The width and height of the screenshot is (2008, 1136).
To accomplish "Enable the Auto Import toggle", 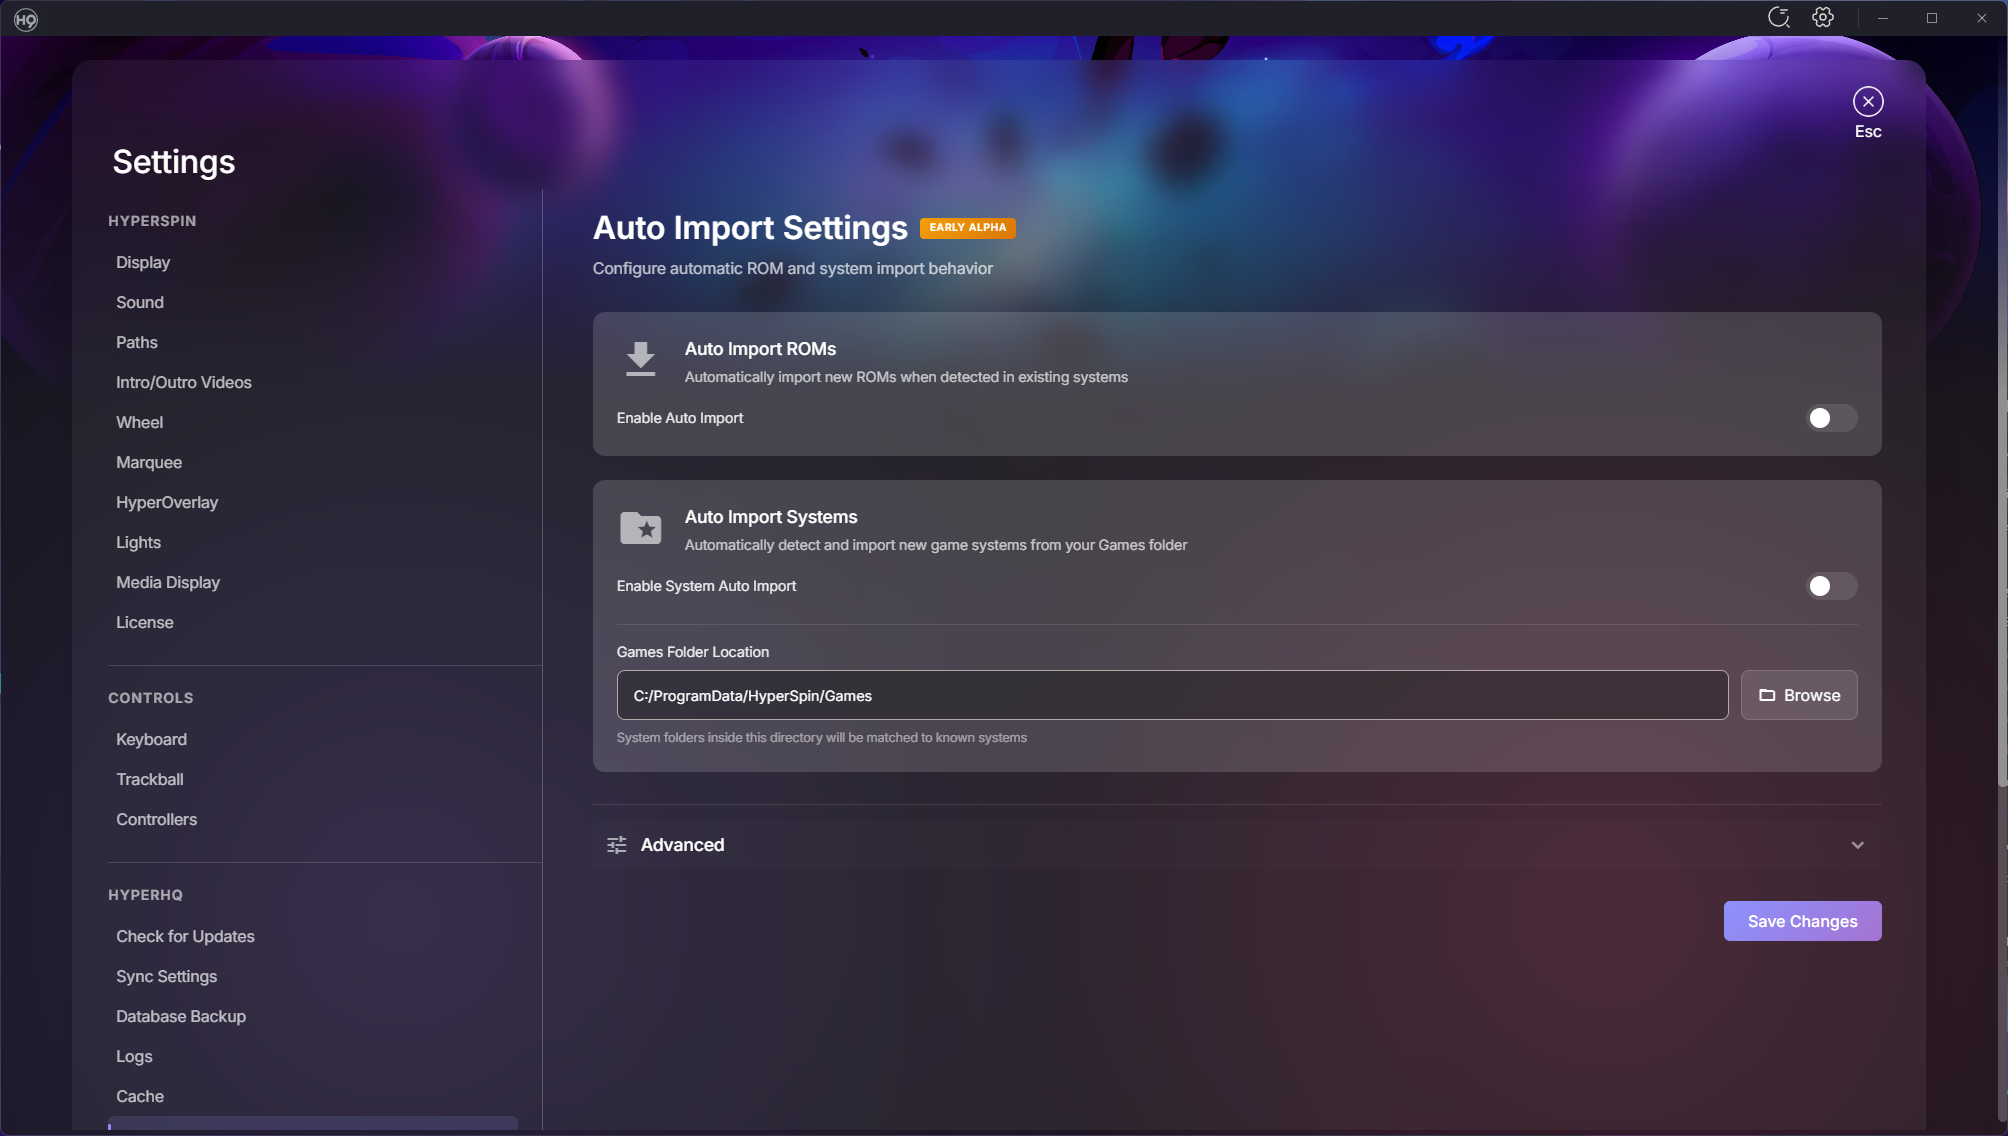I will click(x=1831, y=418).
